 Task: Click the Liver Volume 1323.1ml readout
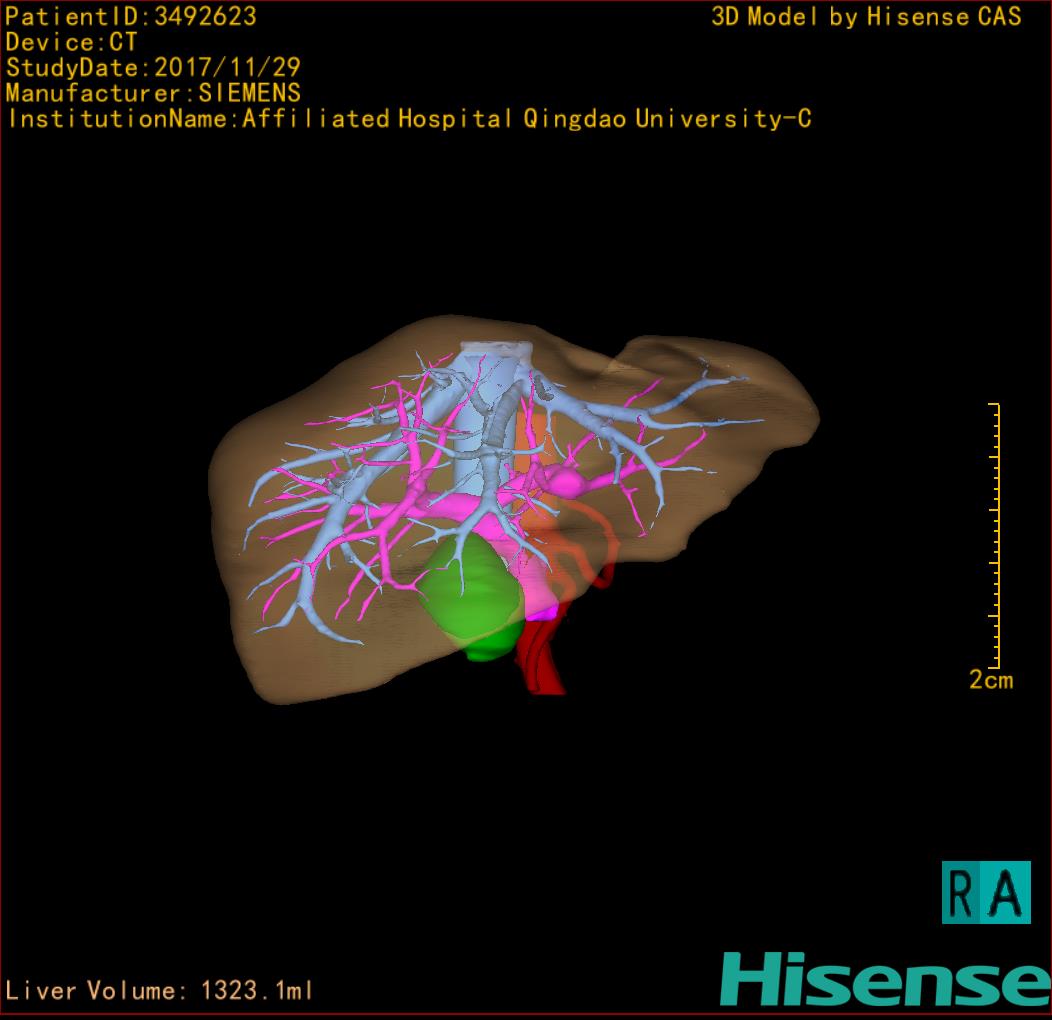pyautogui.click(x=160, y=991)
